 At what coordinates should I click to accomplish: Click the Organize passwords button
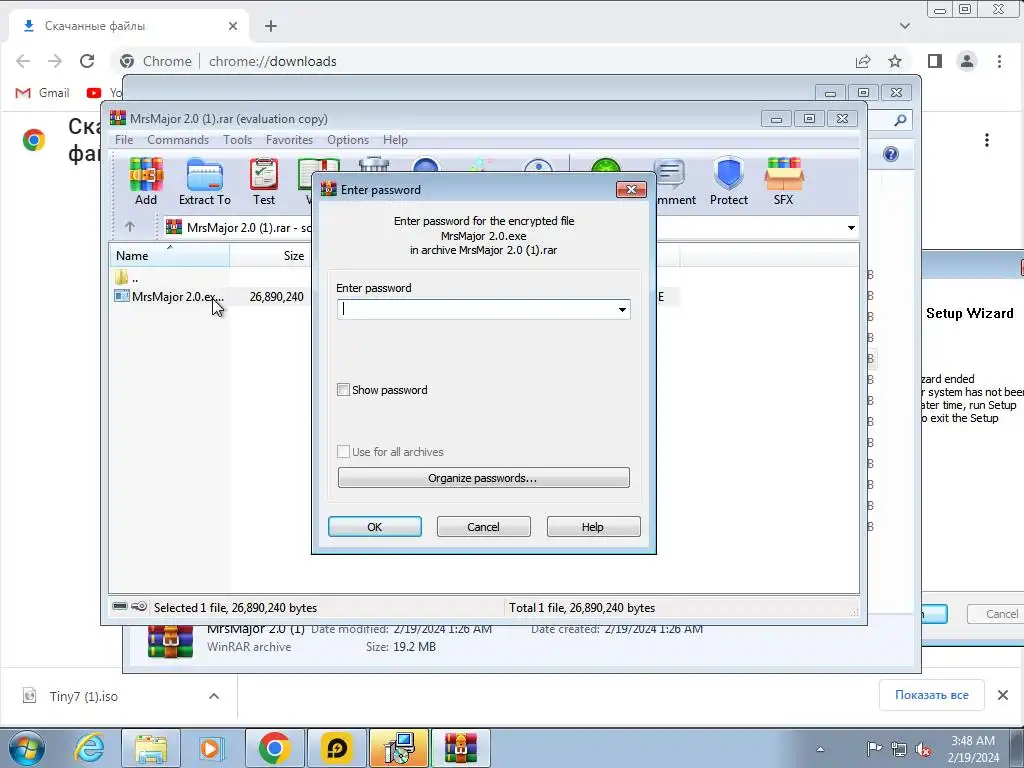click(x=483, y=477)
